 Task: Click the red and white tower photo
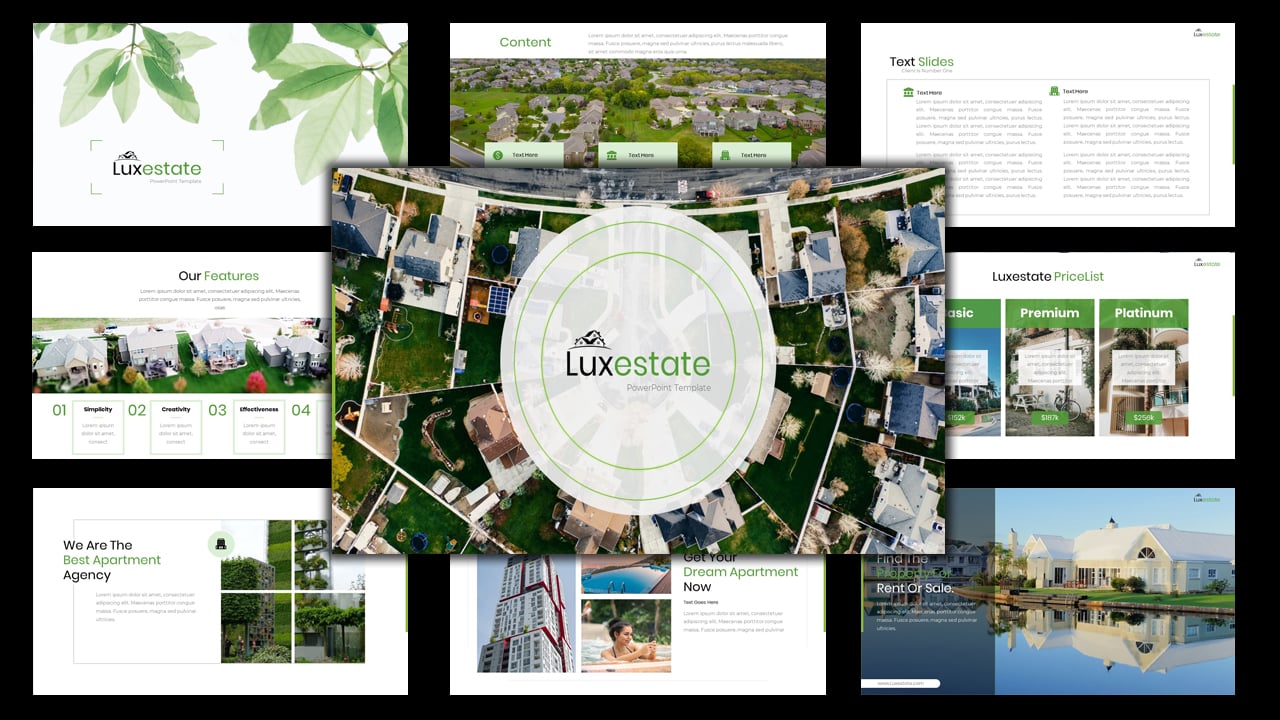(526, 612)
